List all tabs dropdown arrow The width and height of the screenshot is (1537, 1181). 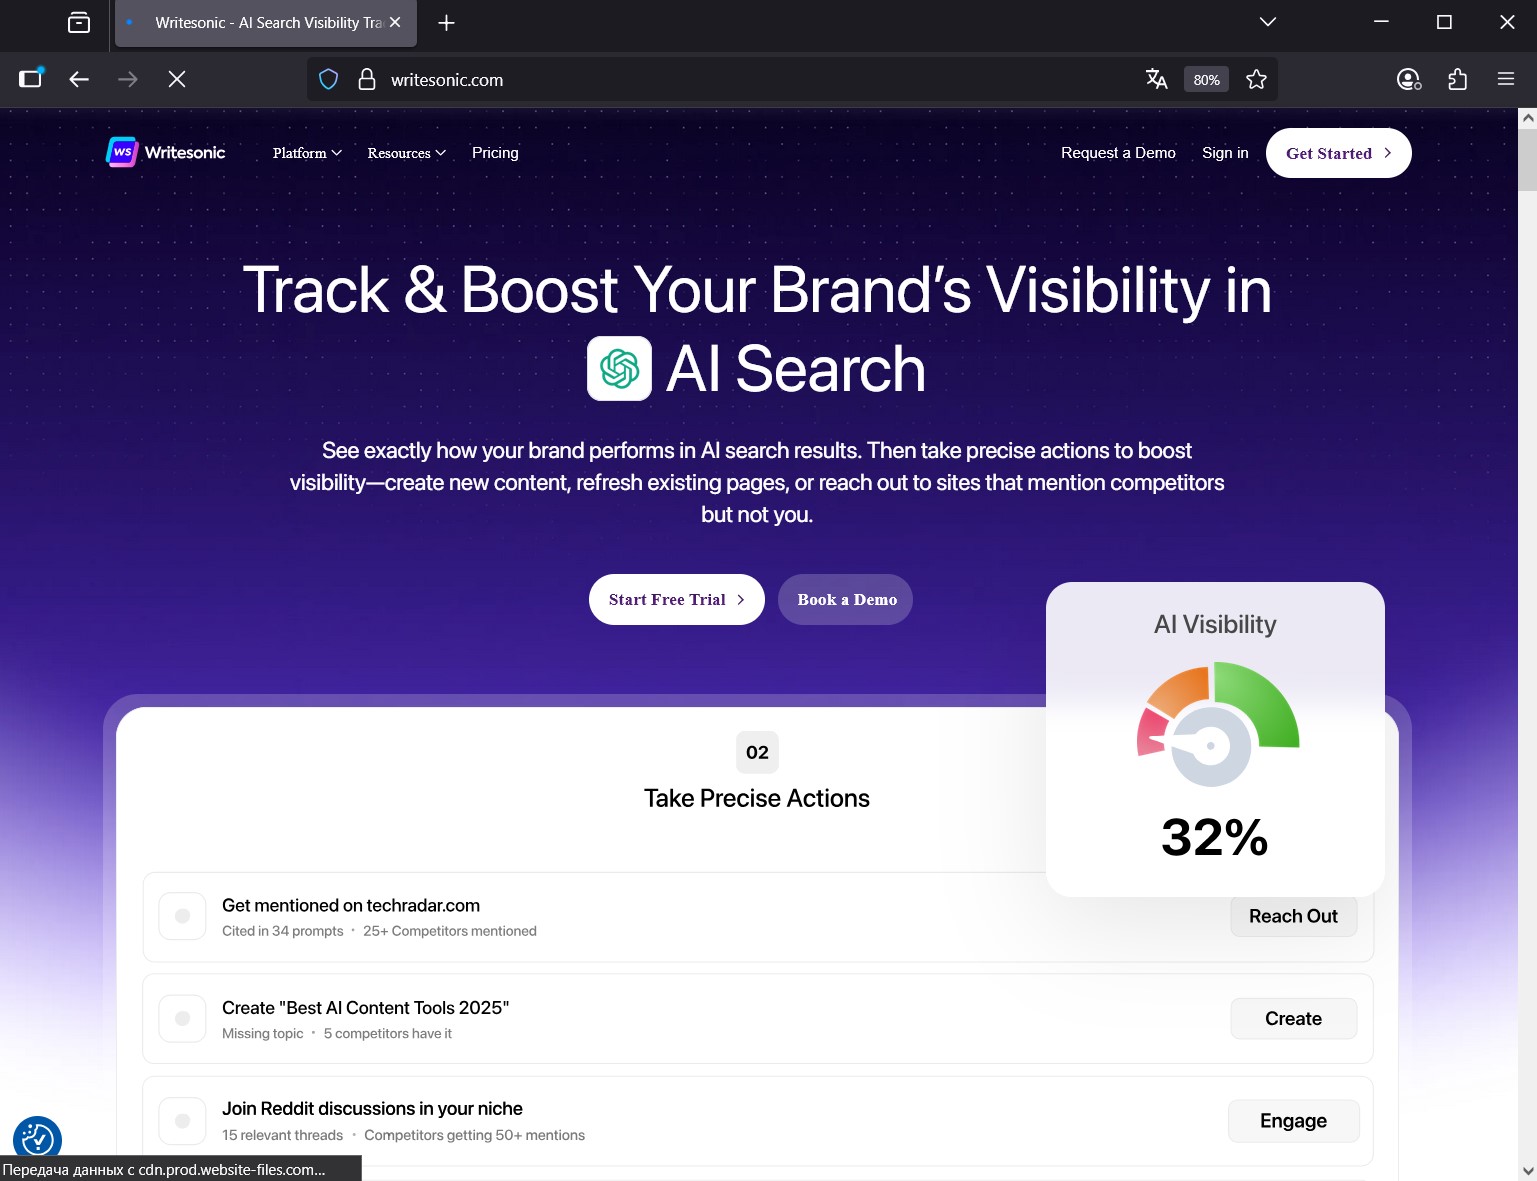coord(1268,22)
